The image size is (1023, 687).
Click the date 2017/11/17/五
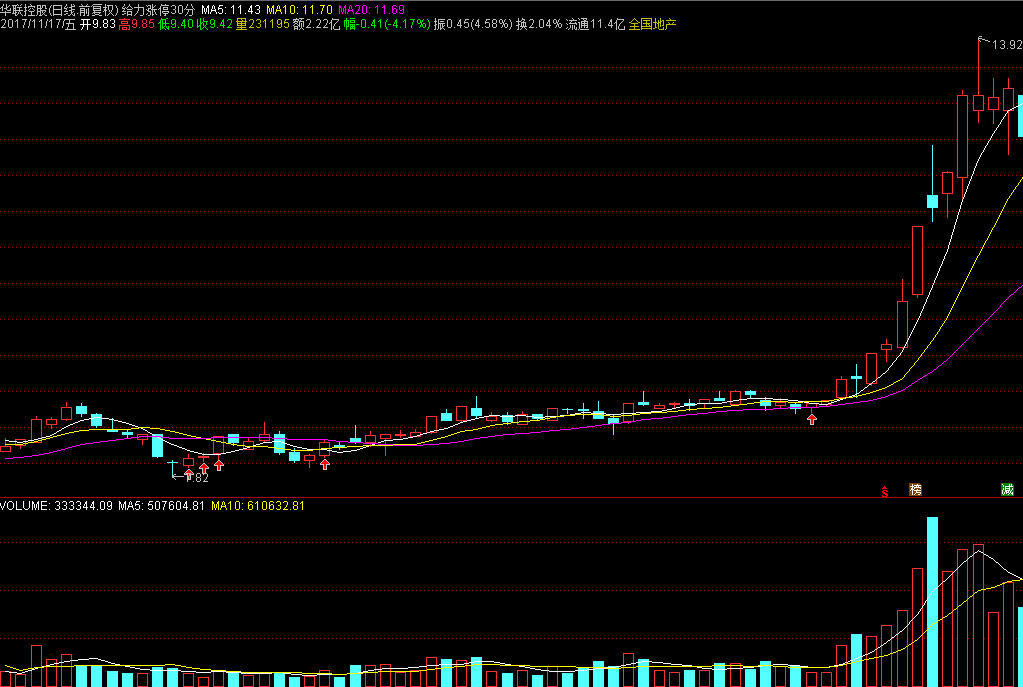38,24
